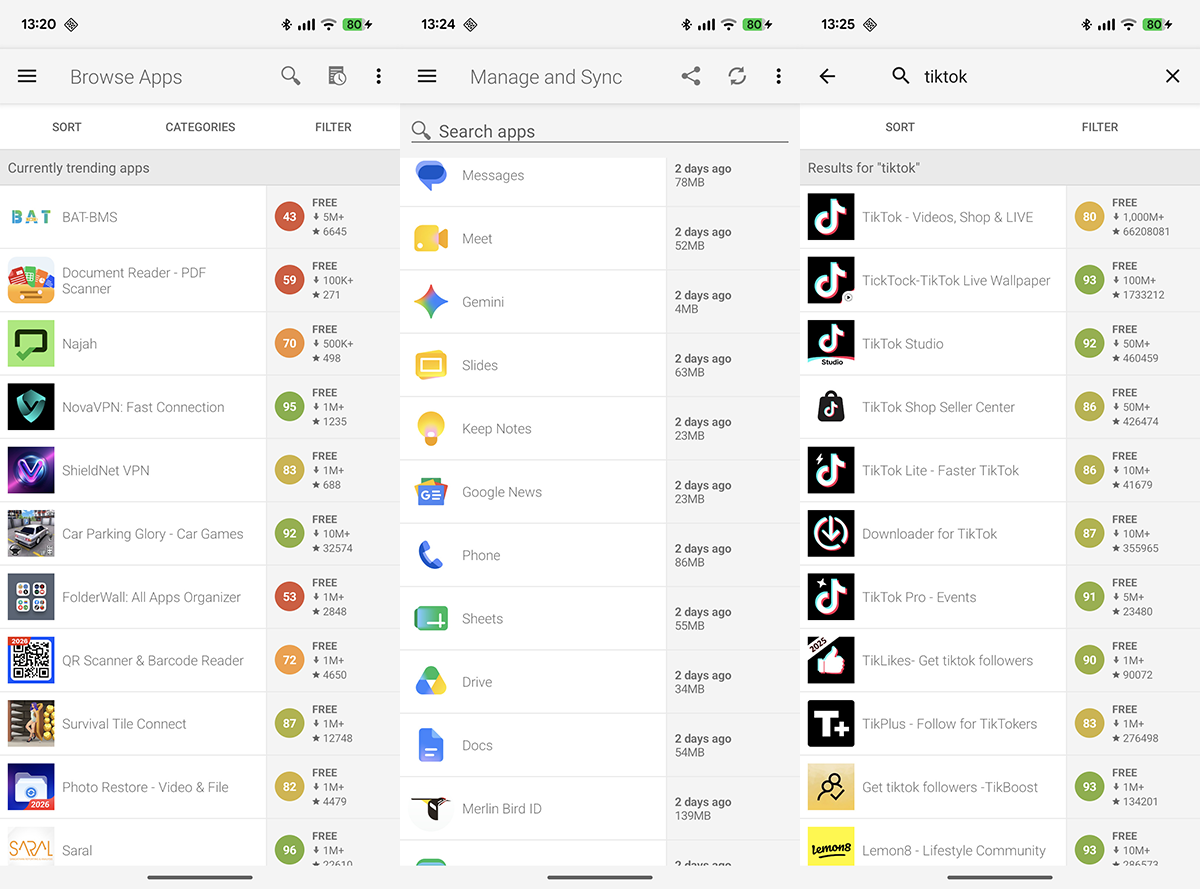The width and height of the screenshot is (1200, 889).
Task: Select Slides app icon in list
Action: 431,365
